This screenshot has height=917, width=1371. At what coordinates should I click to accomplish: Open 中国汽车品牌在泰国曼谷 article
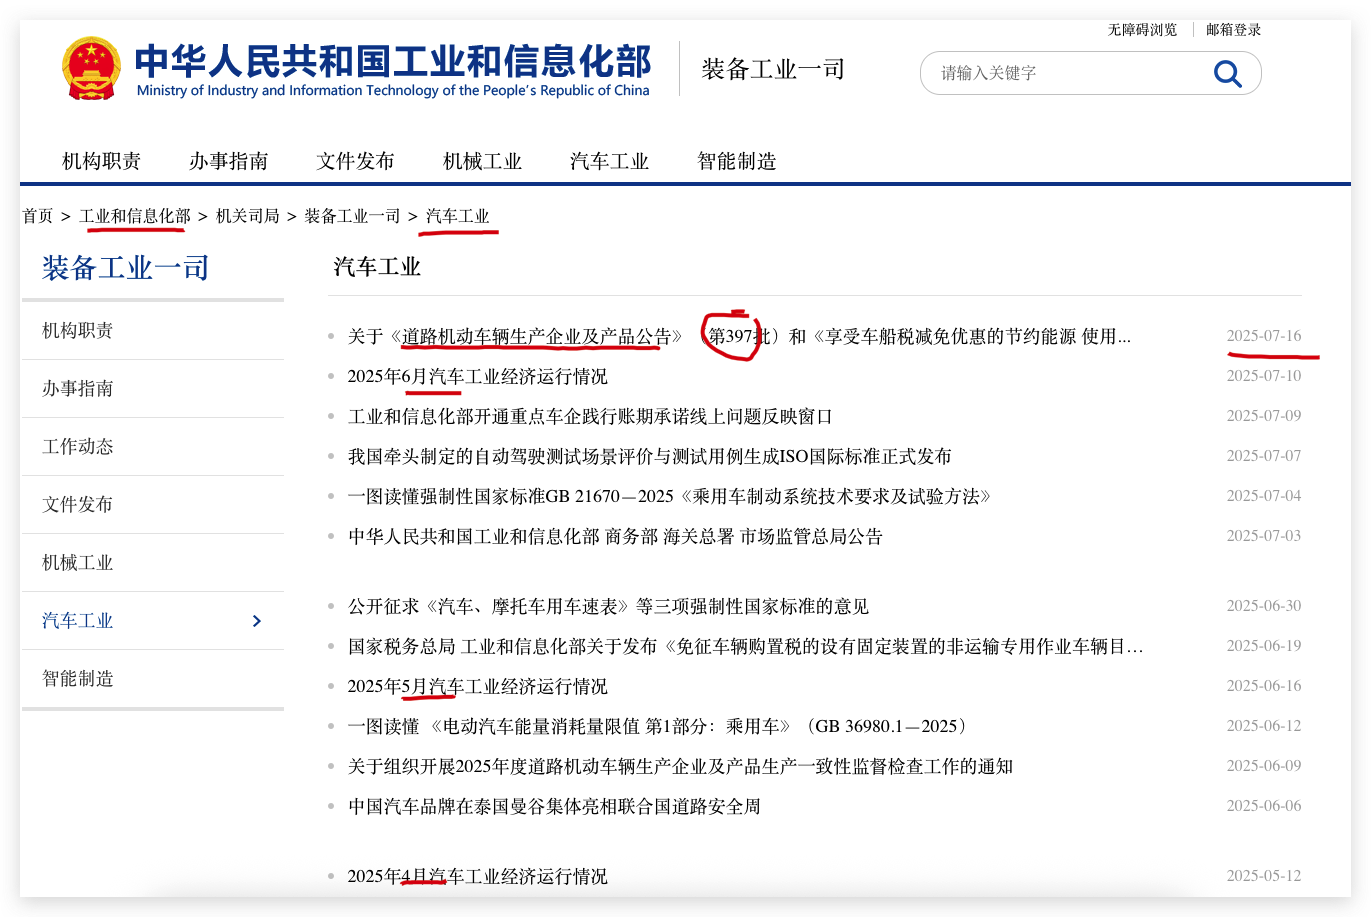click(554, 807)
